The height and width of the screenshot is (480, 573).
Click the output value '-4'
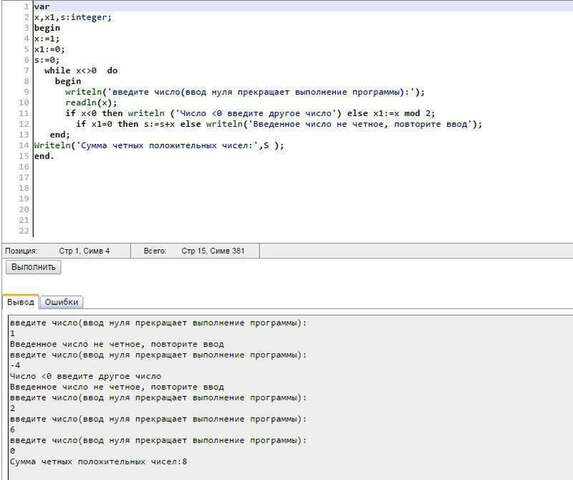[15, 366]
